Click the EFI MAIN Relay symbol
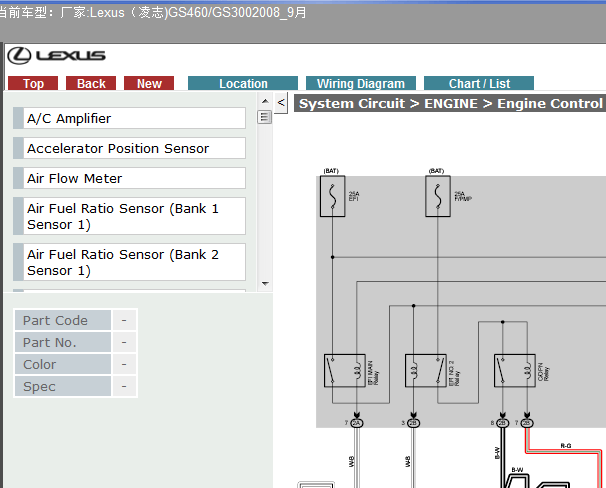The image size is (606, 488). point(345,371)
